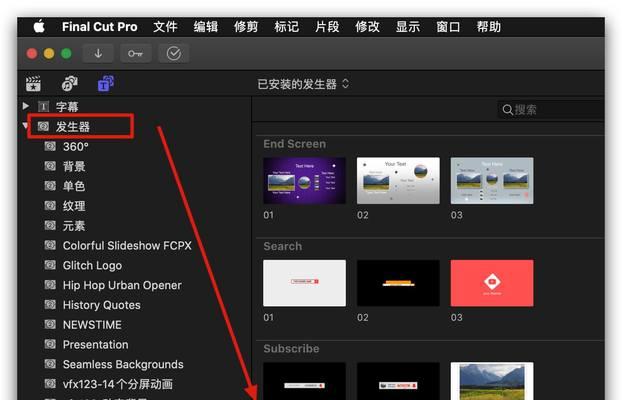Screen dimensions: 622x400
Task: Select End Screen 03 thumbnail
Action: coord(492,181)
